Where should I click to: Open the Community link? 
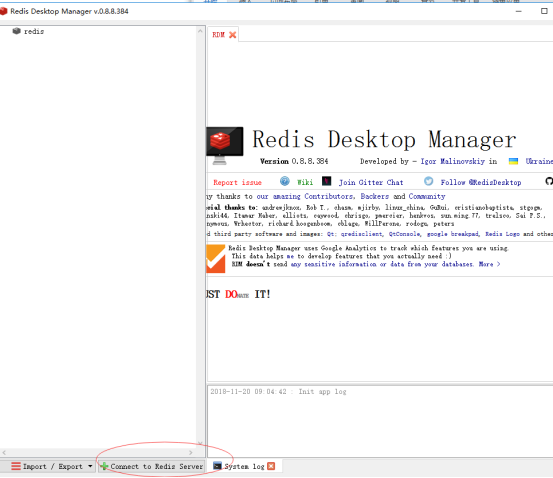(x=427, y=196)
